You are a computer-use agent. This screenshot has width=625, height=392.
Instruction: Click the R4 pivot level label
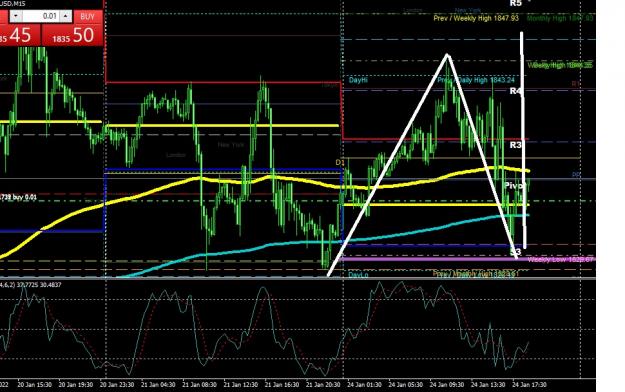tap(515, 91)
